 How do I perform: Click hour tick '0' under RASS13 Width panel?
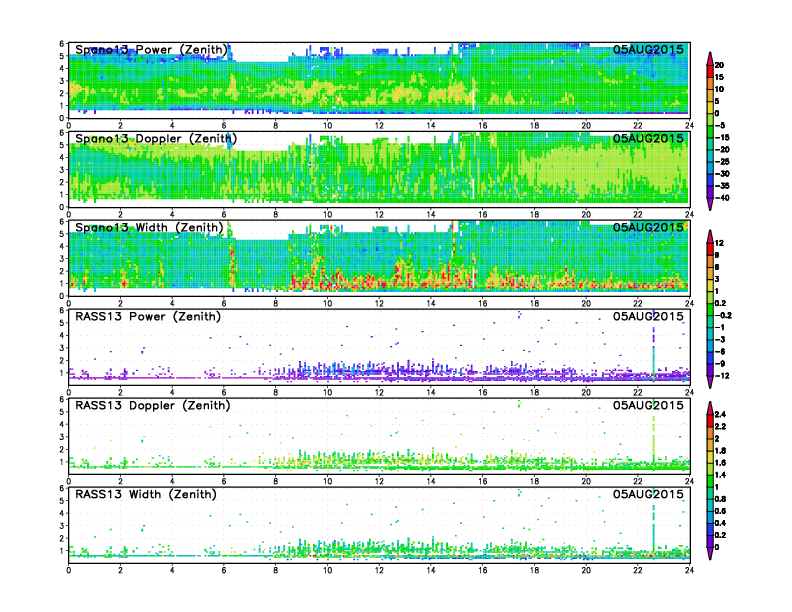[69, 570]
